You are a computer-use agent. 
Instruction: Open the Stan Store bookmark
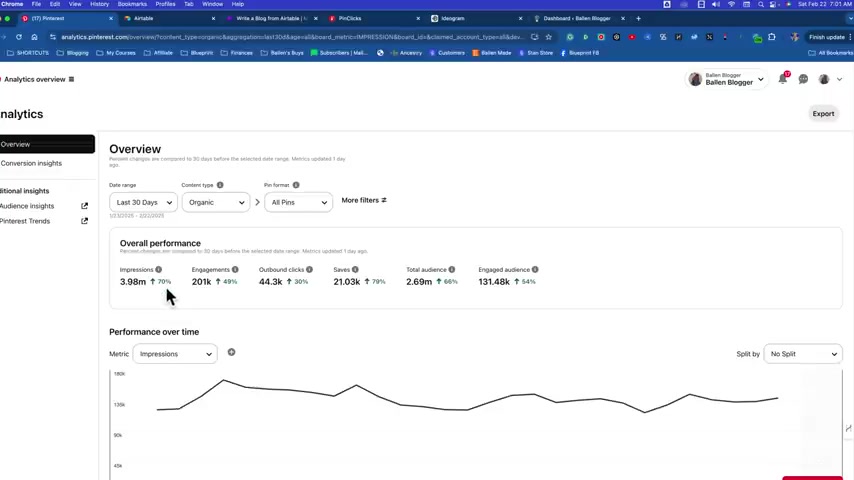pyautogui.click(x=535, y=53)
